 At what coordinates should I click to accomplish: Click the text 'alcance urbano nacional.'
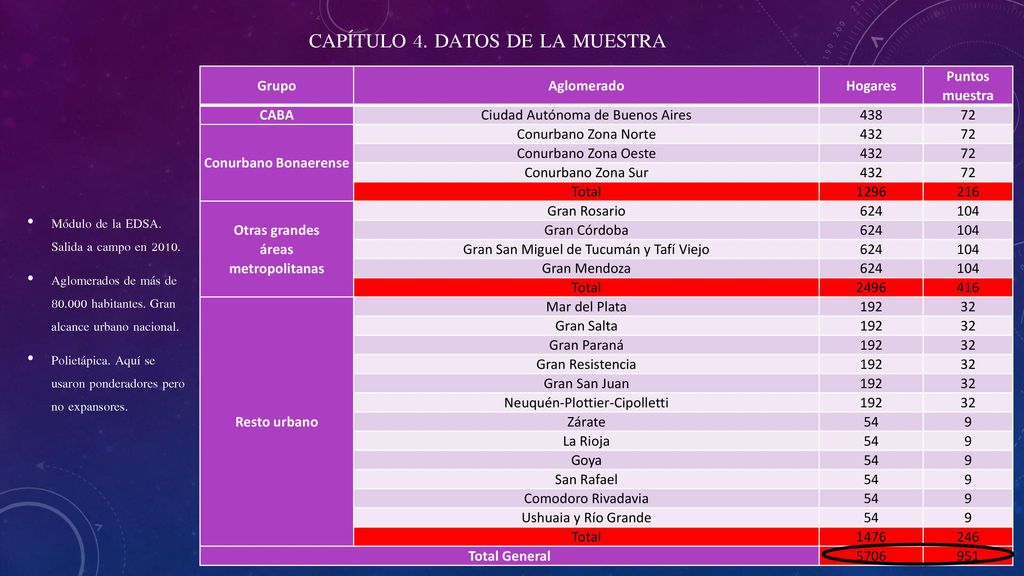[115, 327]
